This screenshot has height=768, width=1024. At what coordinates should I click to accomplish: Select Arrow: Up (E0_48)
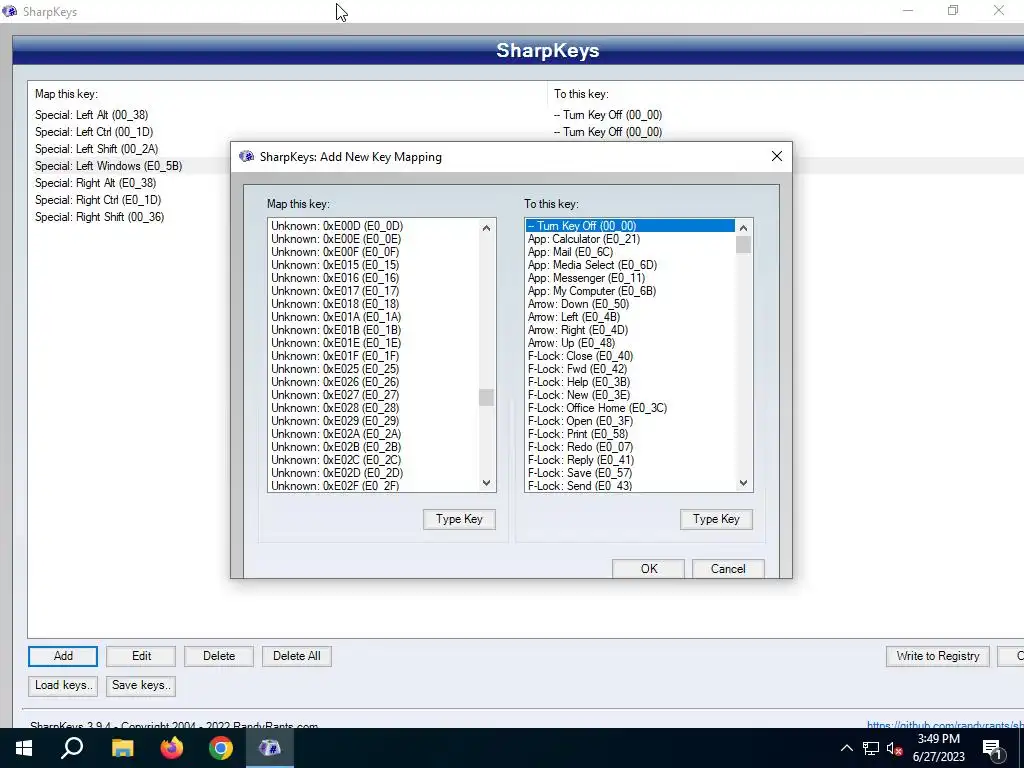pos(630,343)
